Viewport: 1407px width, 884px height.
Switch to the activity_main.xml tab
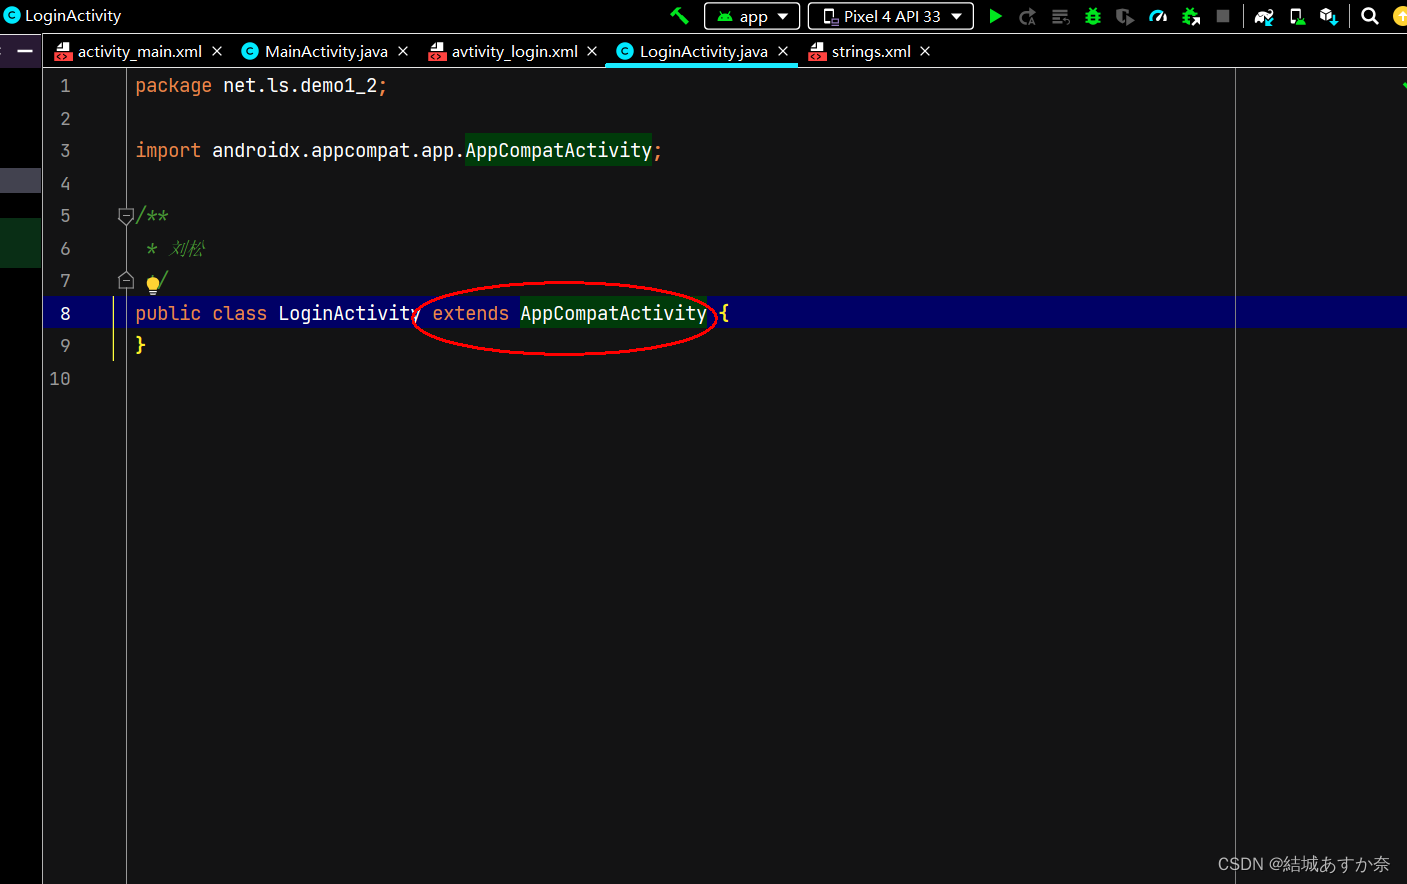coord(139,51)
